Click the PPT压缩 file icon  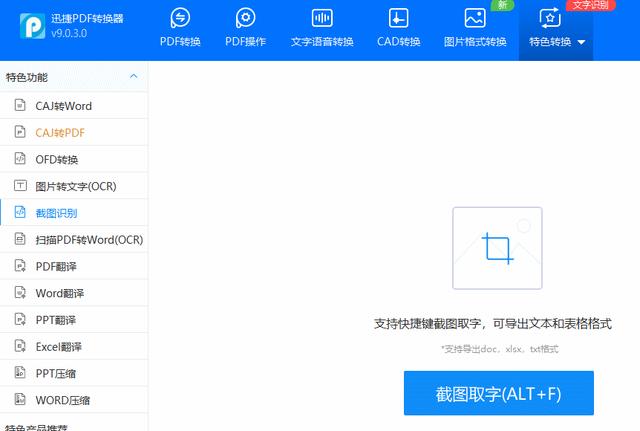pyautogui.click(x=20, y=373)
